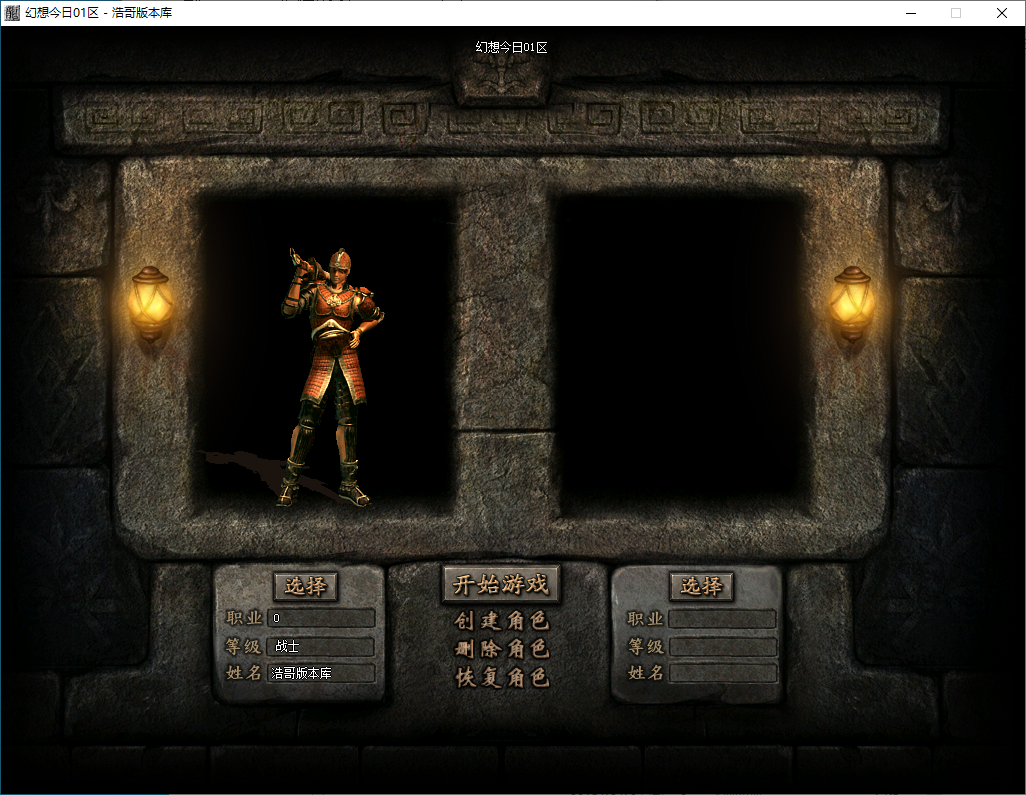This screenshot has width=1026, height=795.
Task: Click the right 选择 button for the empty slot
Action: click(701, 586)
